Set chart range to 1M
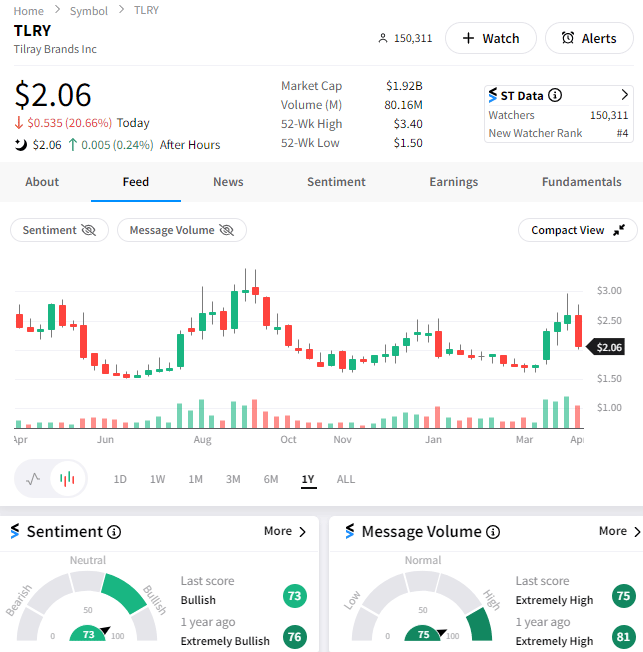This screenshot has height=652, width=643. (195, 479)
